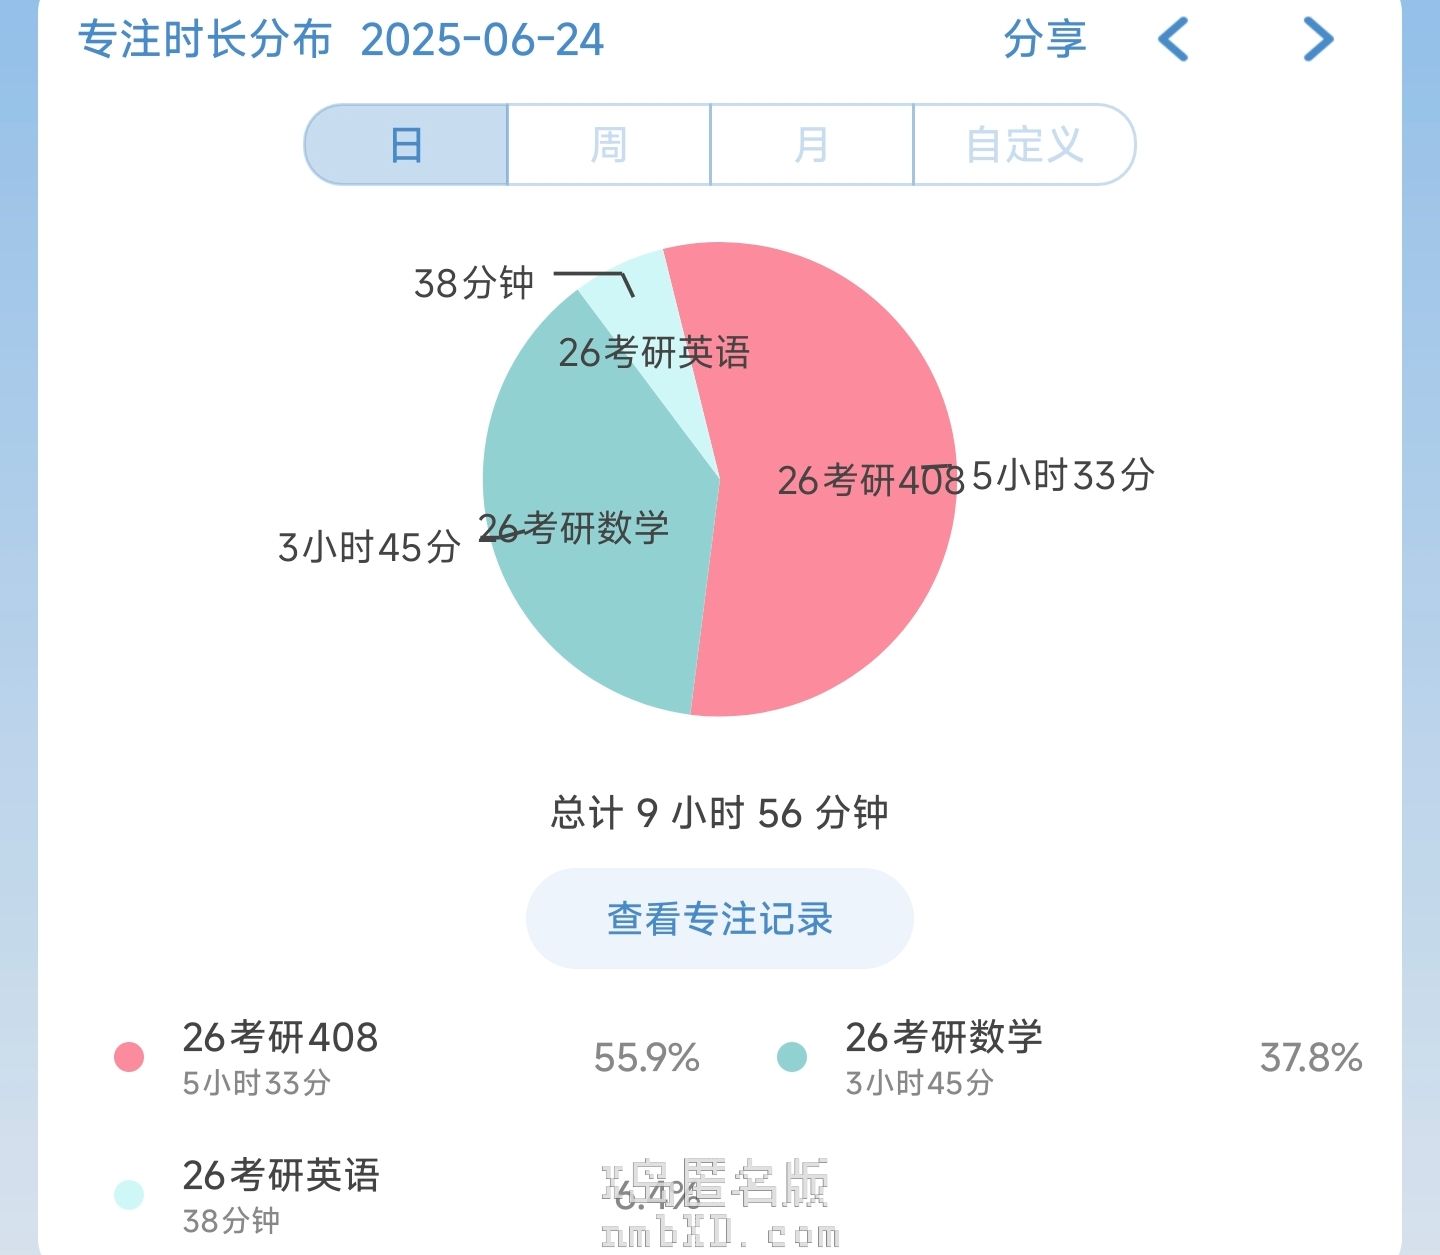
Task: Click the 专注时长分布 date title
Action: [x=341, y=40]
